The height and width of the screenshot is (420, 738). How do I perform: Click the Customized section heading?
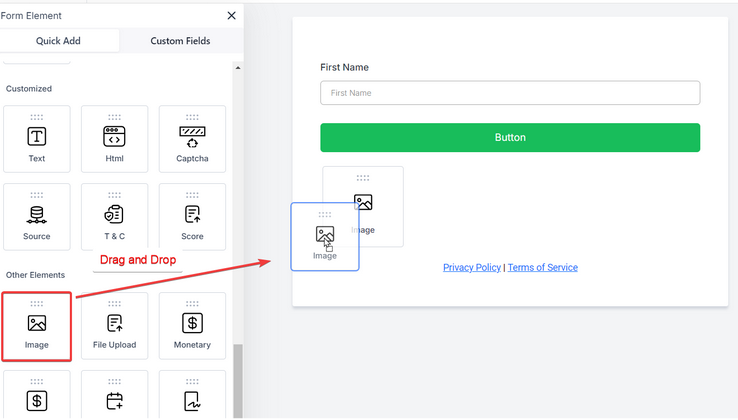coord(29,89)
